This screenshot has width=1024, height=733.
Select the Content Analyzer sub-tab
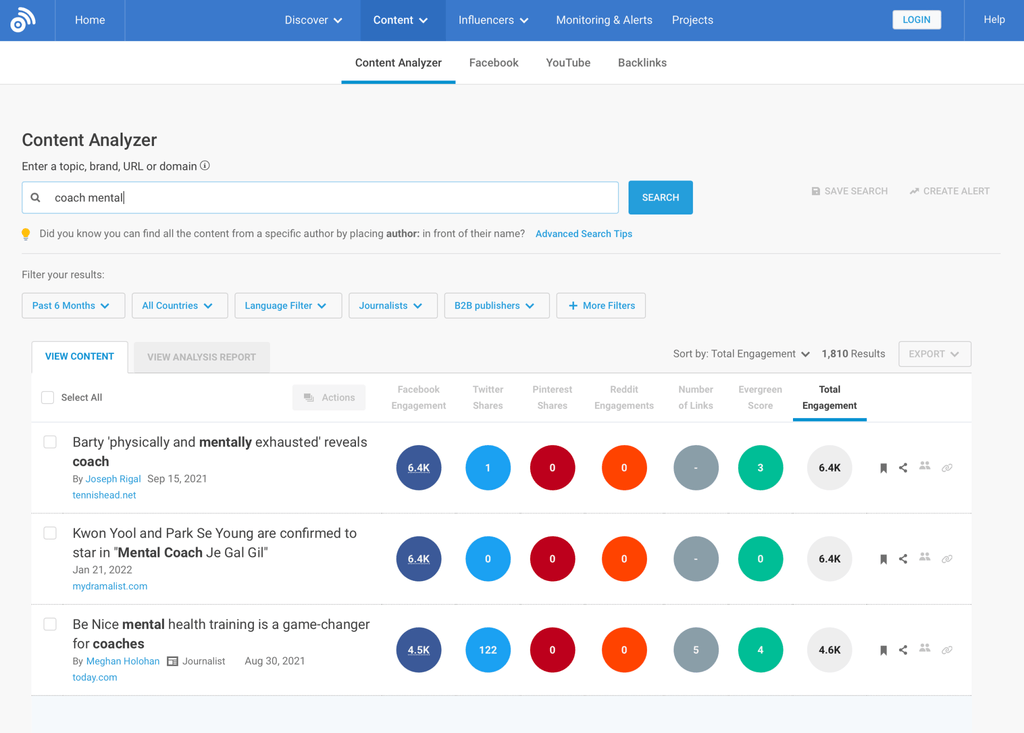(x=398, y=63)
